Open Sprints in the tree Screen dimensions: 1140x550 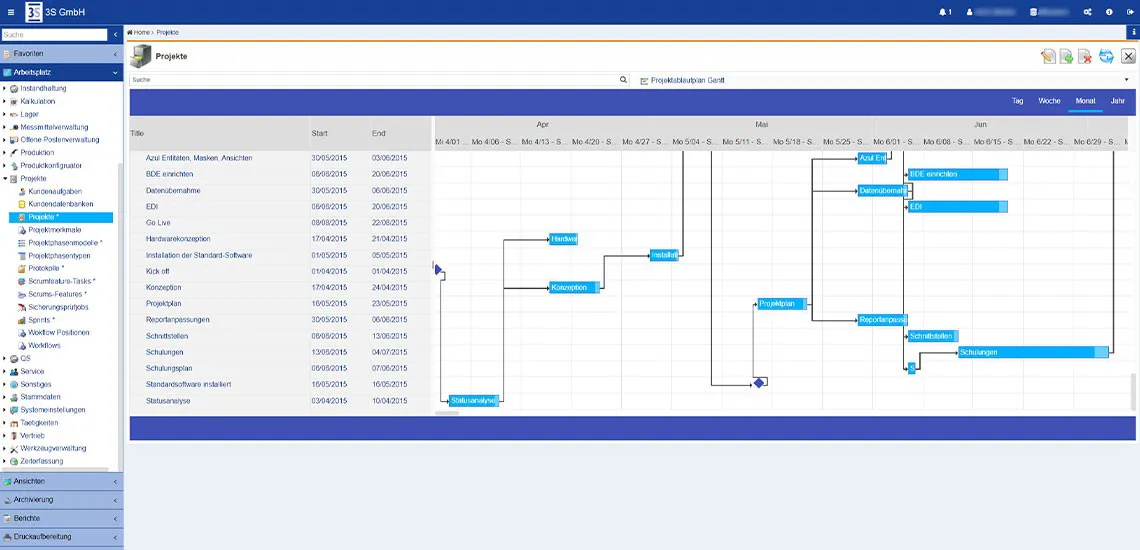(x=41, y=320)
